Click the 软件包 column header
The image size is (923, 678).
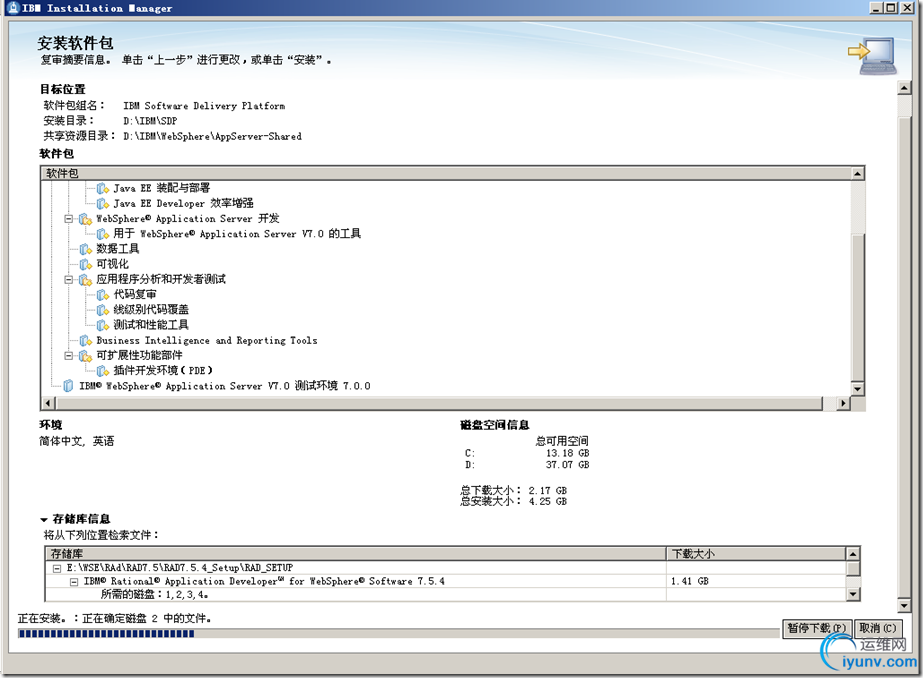click(x=447, y=173)
